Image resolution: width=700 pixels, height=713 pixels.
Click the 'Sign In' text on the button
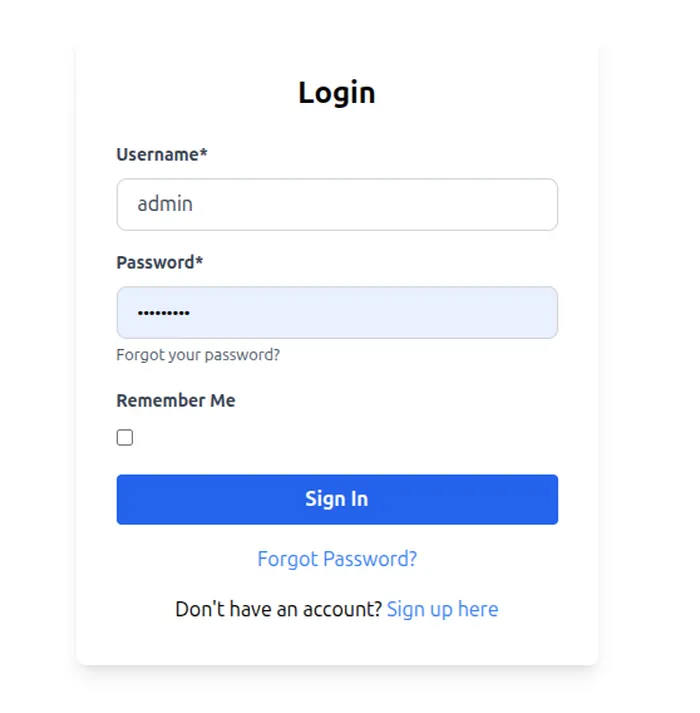337,499
